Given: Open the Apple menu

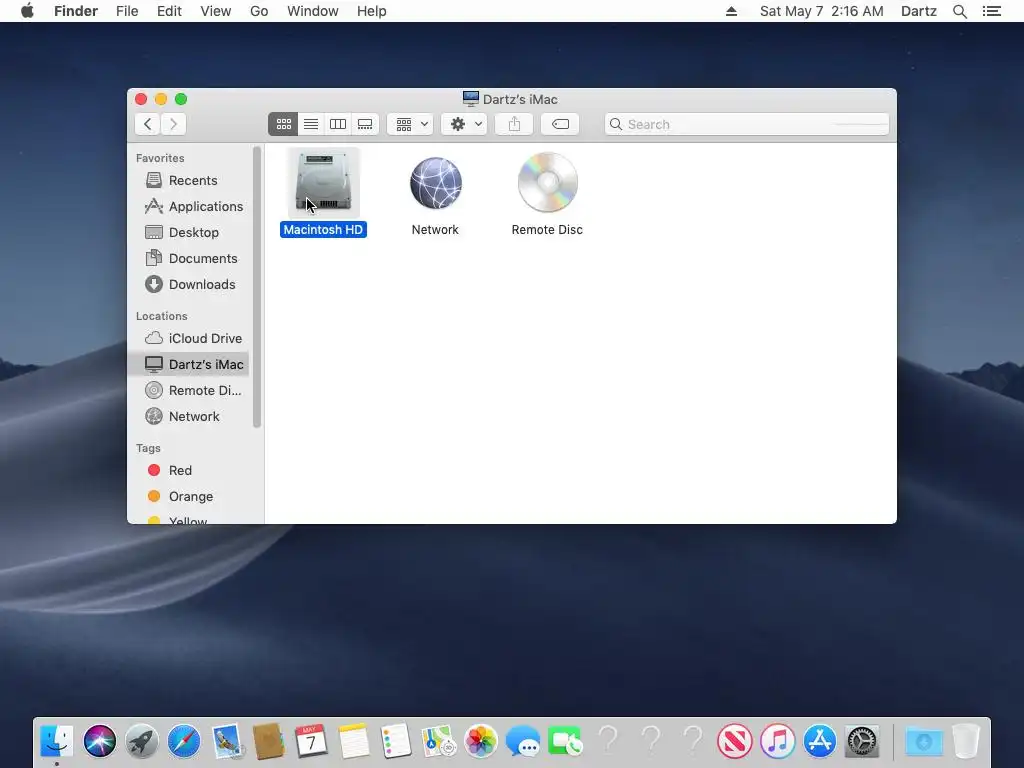Looking at the screenshot, I should (27, 11).
